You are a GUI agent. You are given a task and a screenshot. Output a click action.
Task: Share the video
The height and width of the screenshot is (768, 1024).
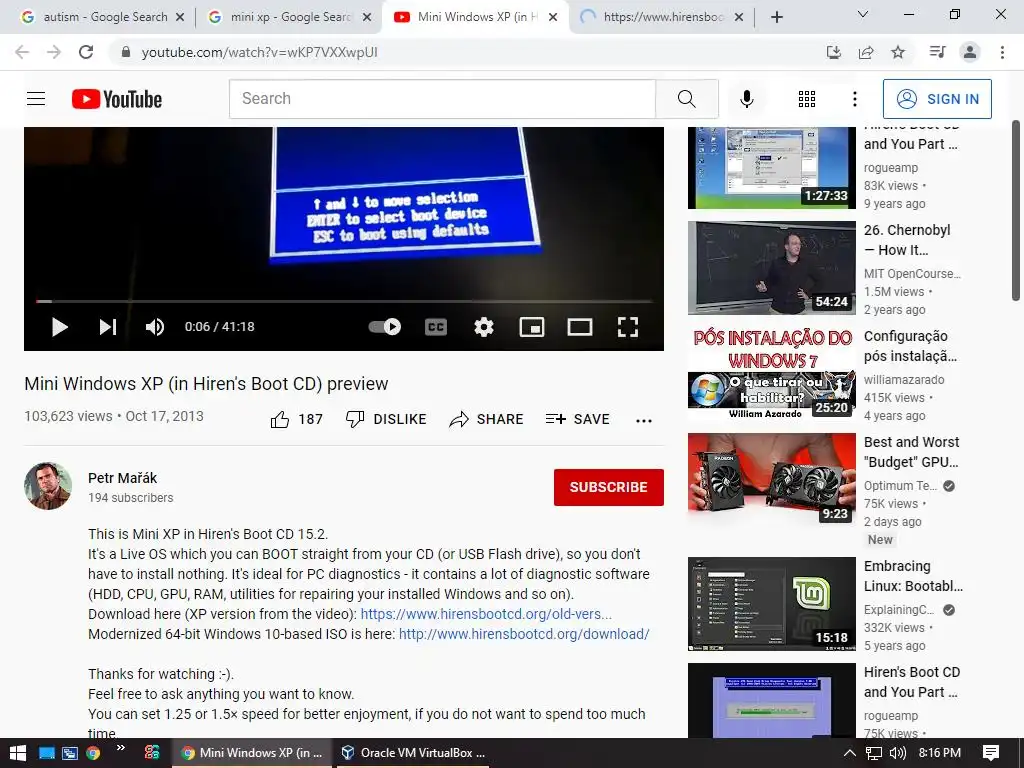point(487,419)
